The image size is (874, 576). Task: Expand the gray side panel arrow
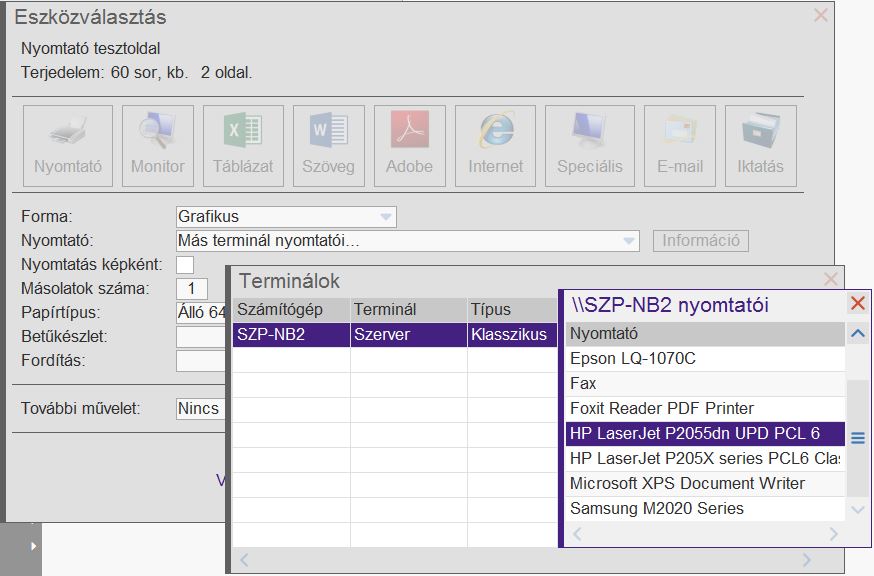tap(33, 546)
